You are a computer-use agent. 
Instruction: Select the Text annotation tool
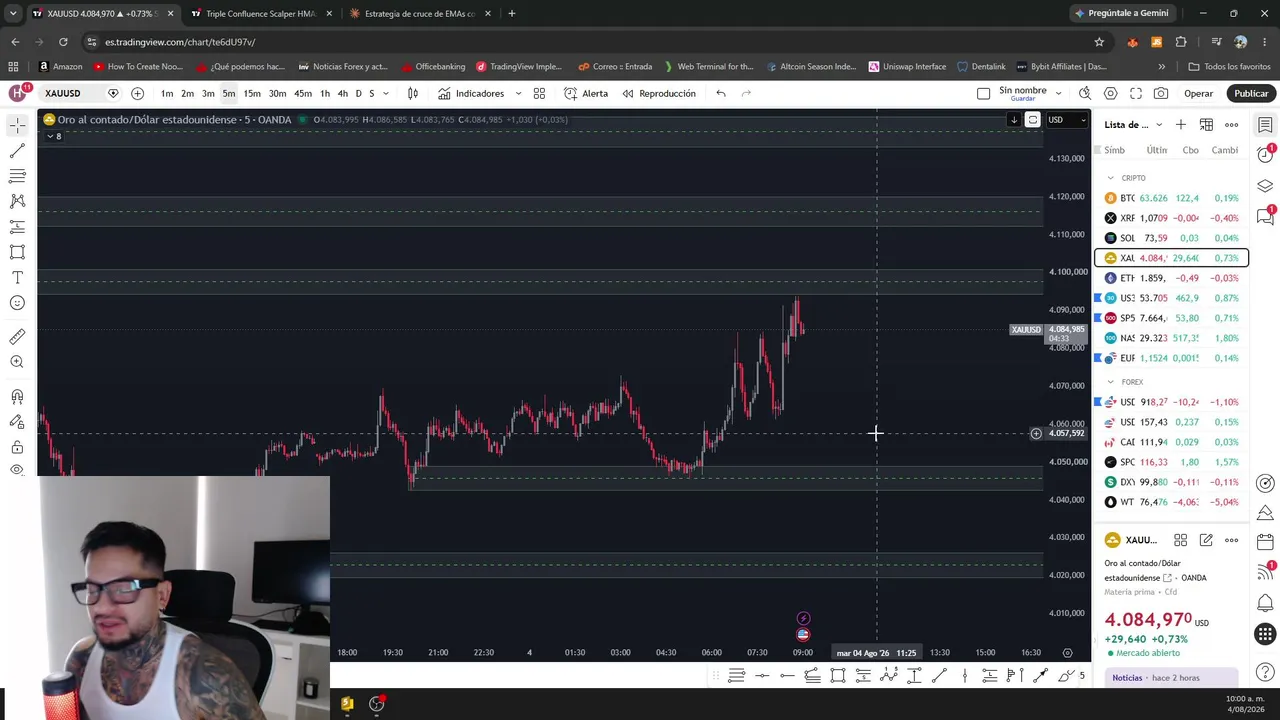coord(17,277)
